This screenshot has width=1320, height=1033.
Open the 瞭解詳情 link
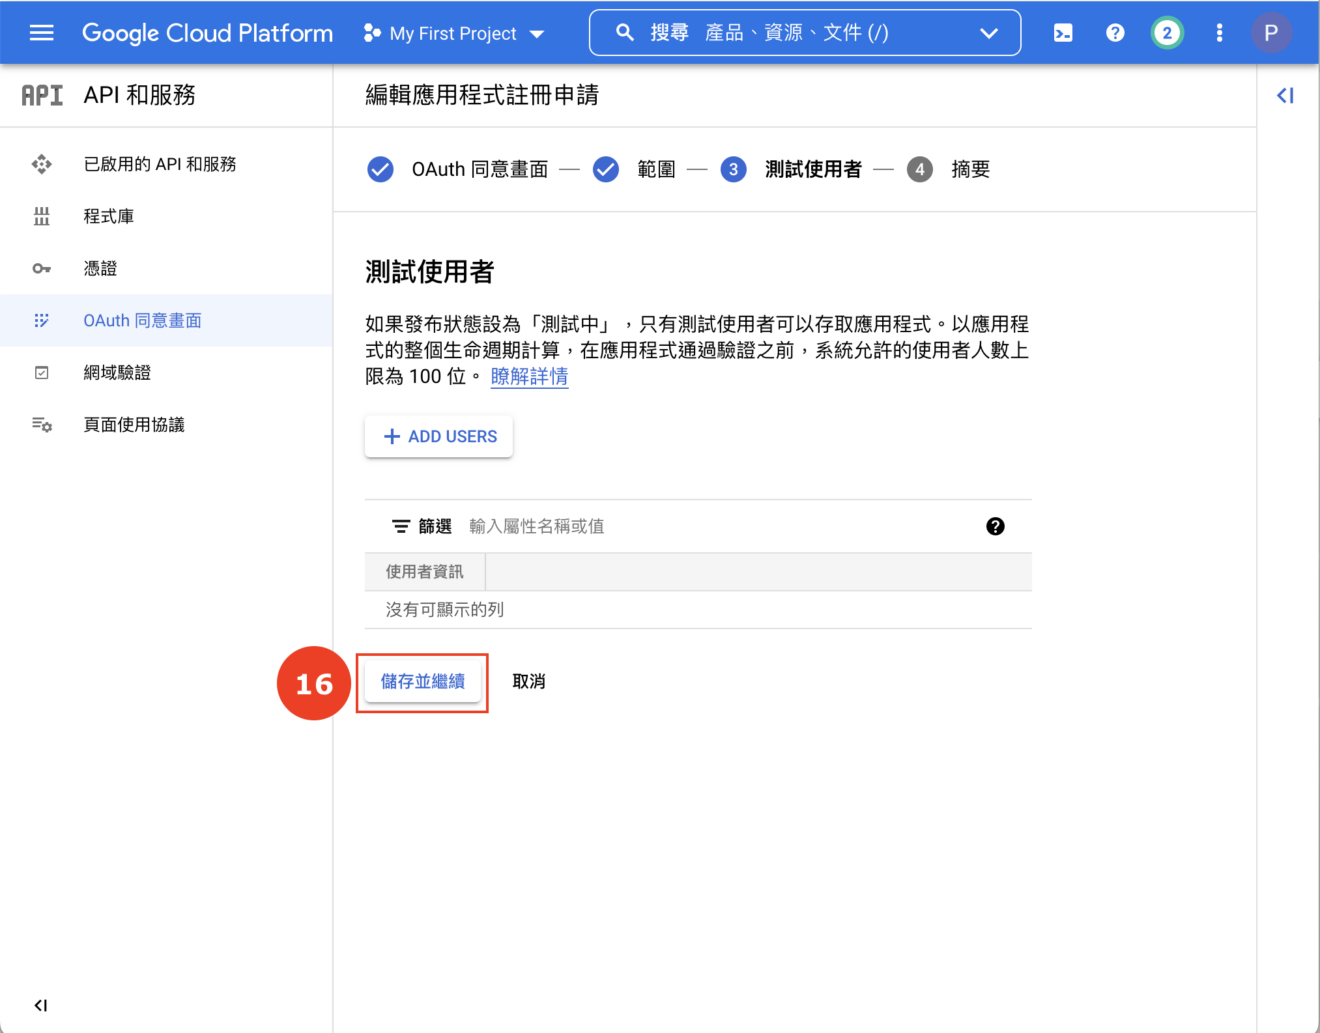tap(530, 377)
